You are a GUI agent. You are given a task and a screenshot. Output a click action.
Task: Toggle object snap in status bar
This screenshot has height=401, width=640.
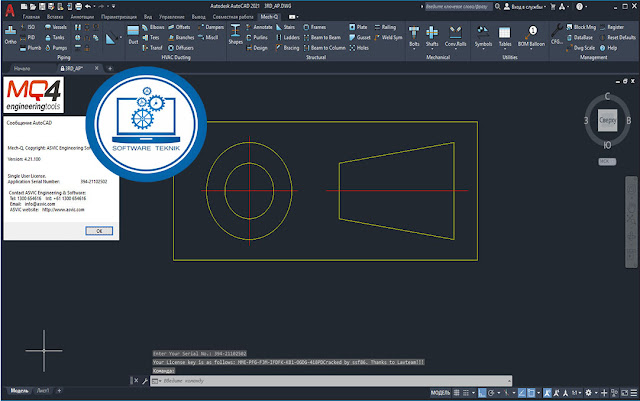coord(531,393)
